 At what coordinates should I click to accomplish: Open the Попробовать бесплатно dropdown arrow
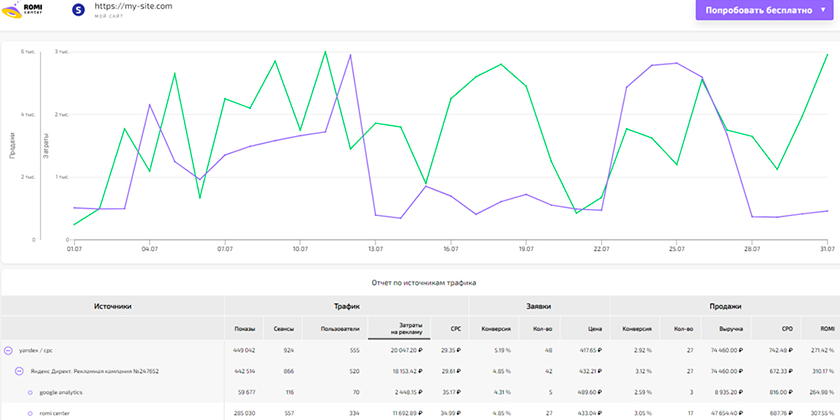(x=823, y=10)
